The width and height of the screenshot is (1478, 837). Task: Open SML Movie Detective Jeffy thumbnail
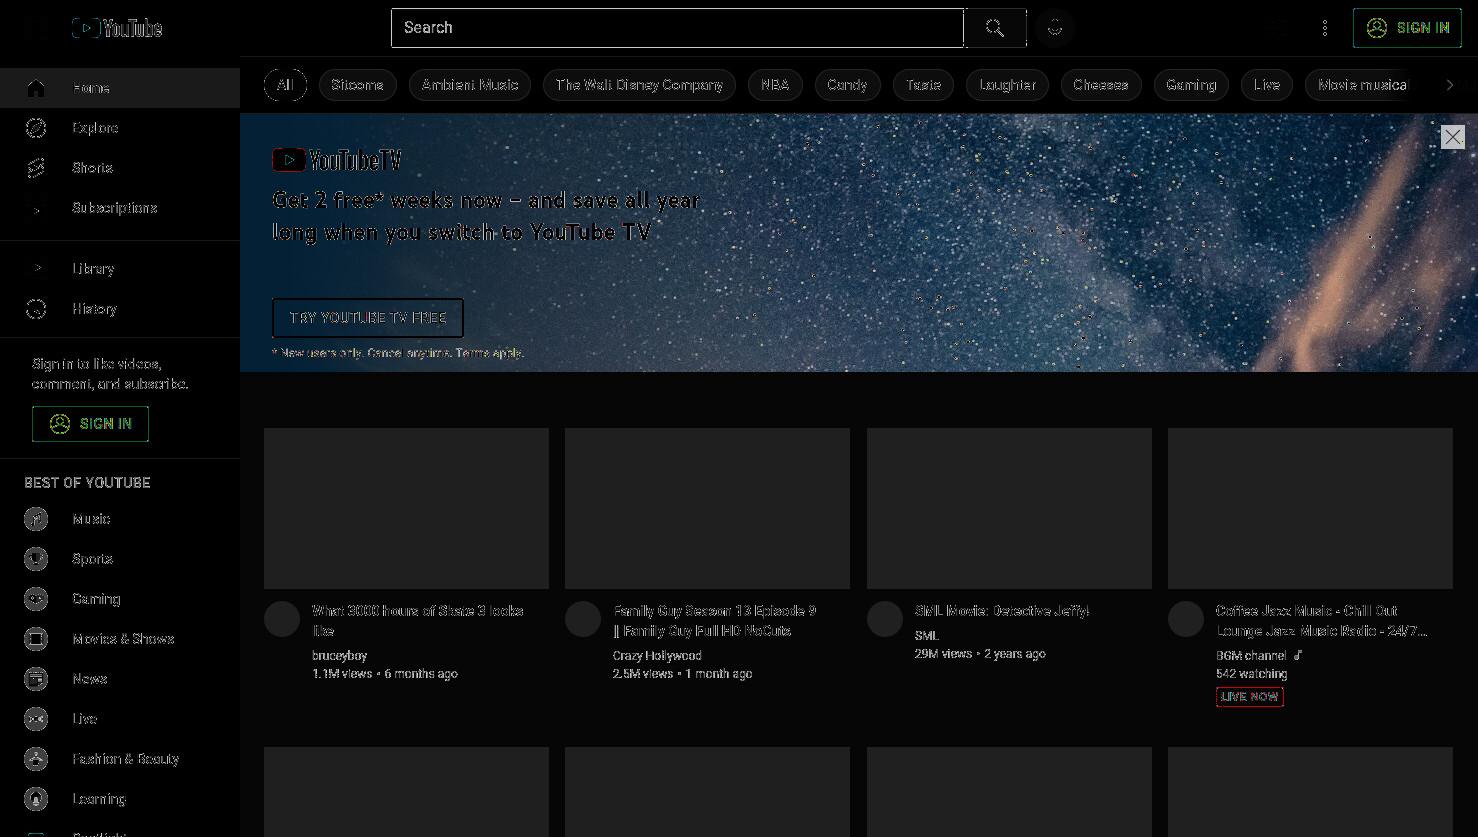tap(1009, 508)
